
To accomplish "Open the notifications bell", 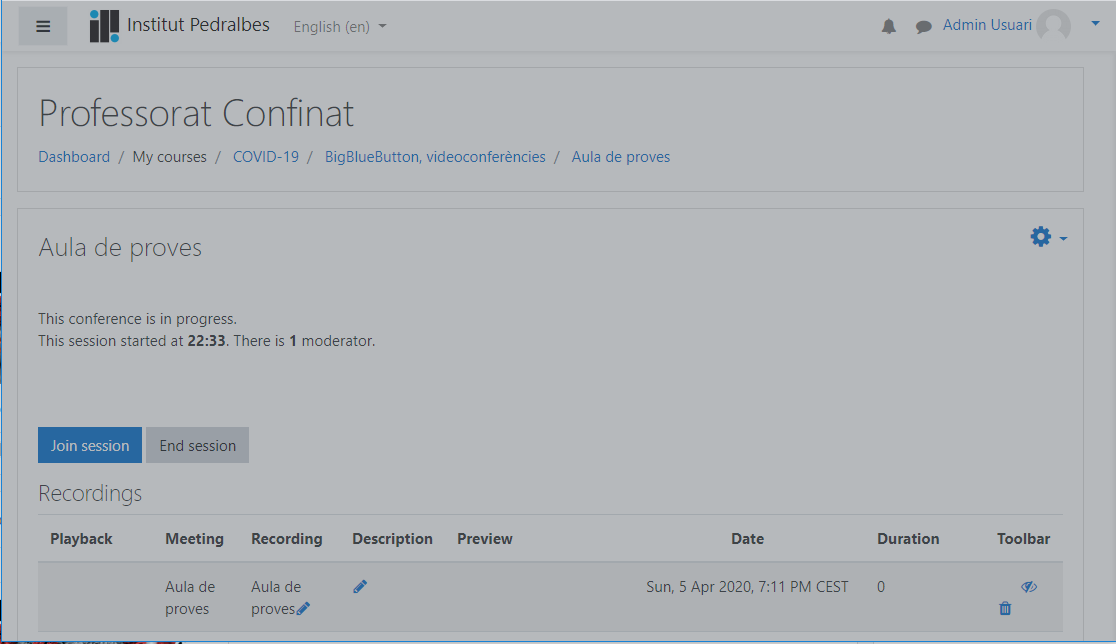I will pyautogui.click(x=888, y=26).
